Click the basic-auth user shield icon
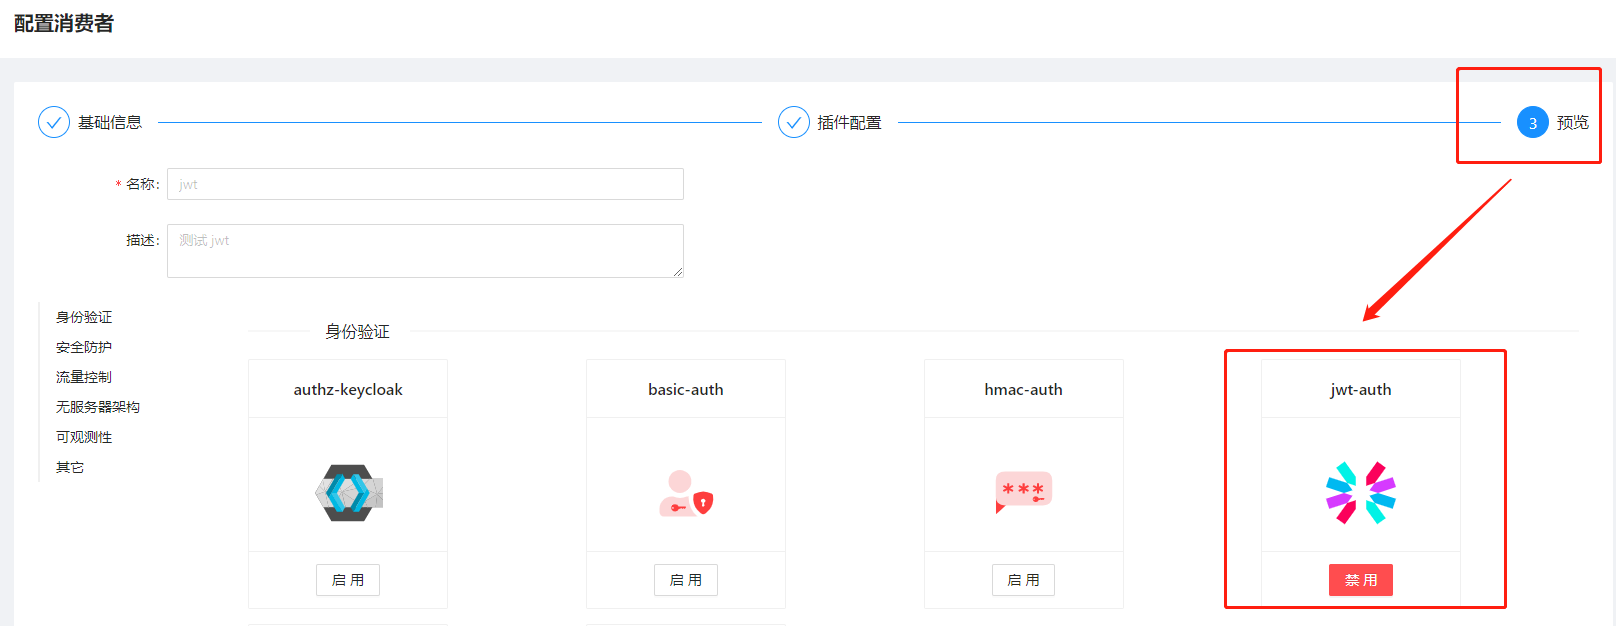Image resolution: width=1616 pixels, height=626 pixels. tap(686, 493)
